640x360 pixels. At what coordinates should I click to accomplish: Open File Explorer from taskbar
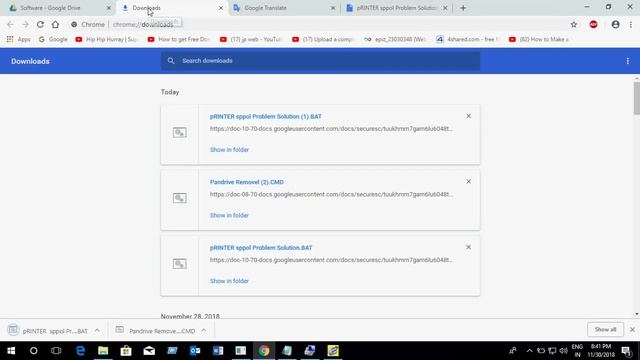pos(103,351)
